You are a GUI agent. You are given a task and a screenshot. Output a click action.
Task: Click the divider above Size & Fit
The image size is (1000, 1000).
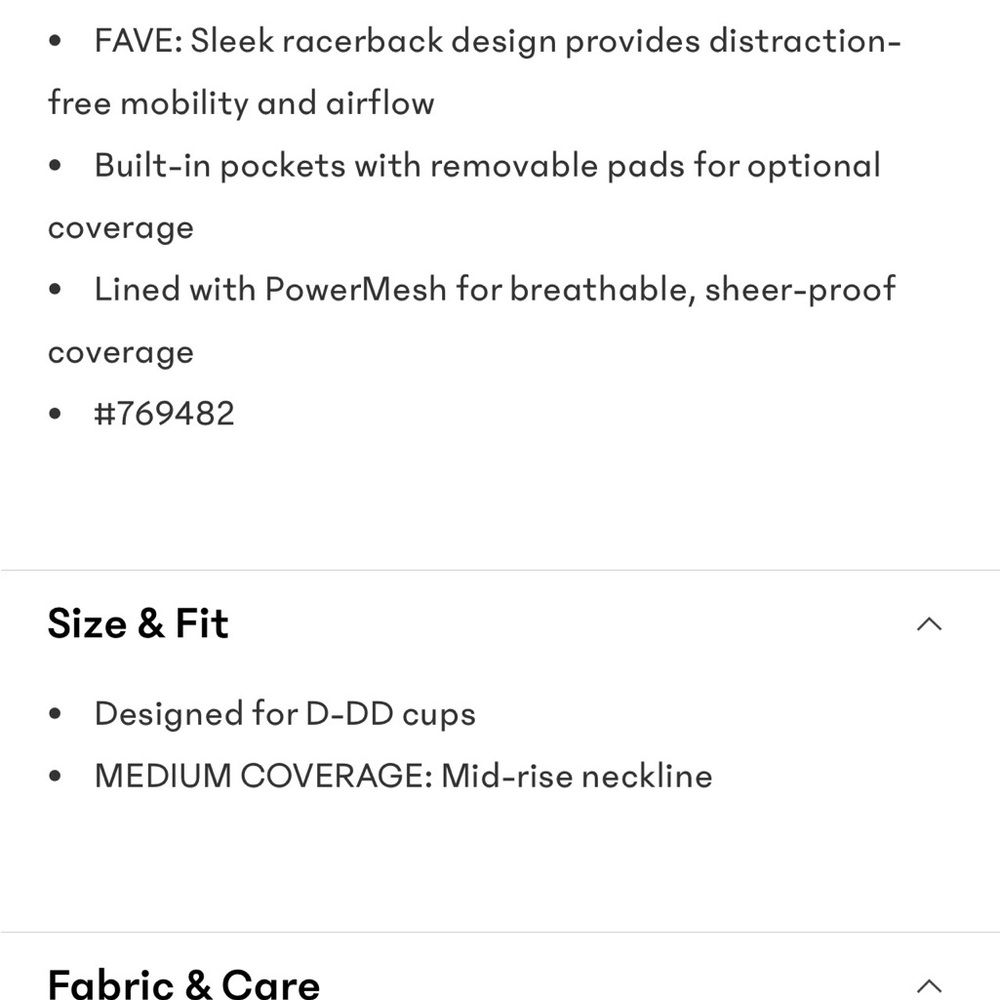pyautogui.click(x=500, y=566)
